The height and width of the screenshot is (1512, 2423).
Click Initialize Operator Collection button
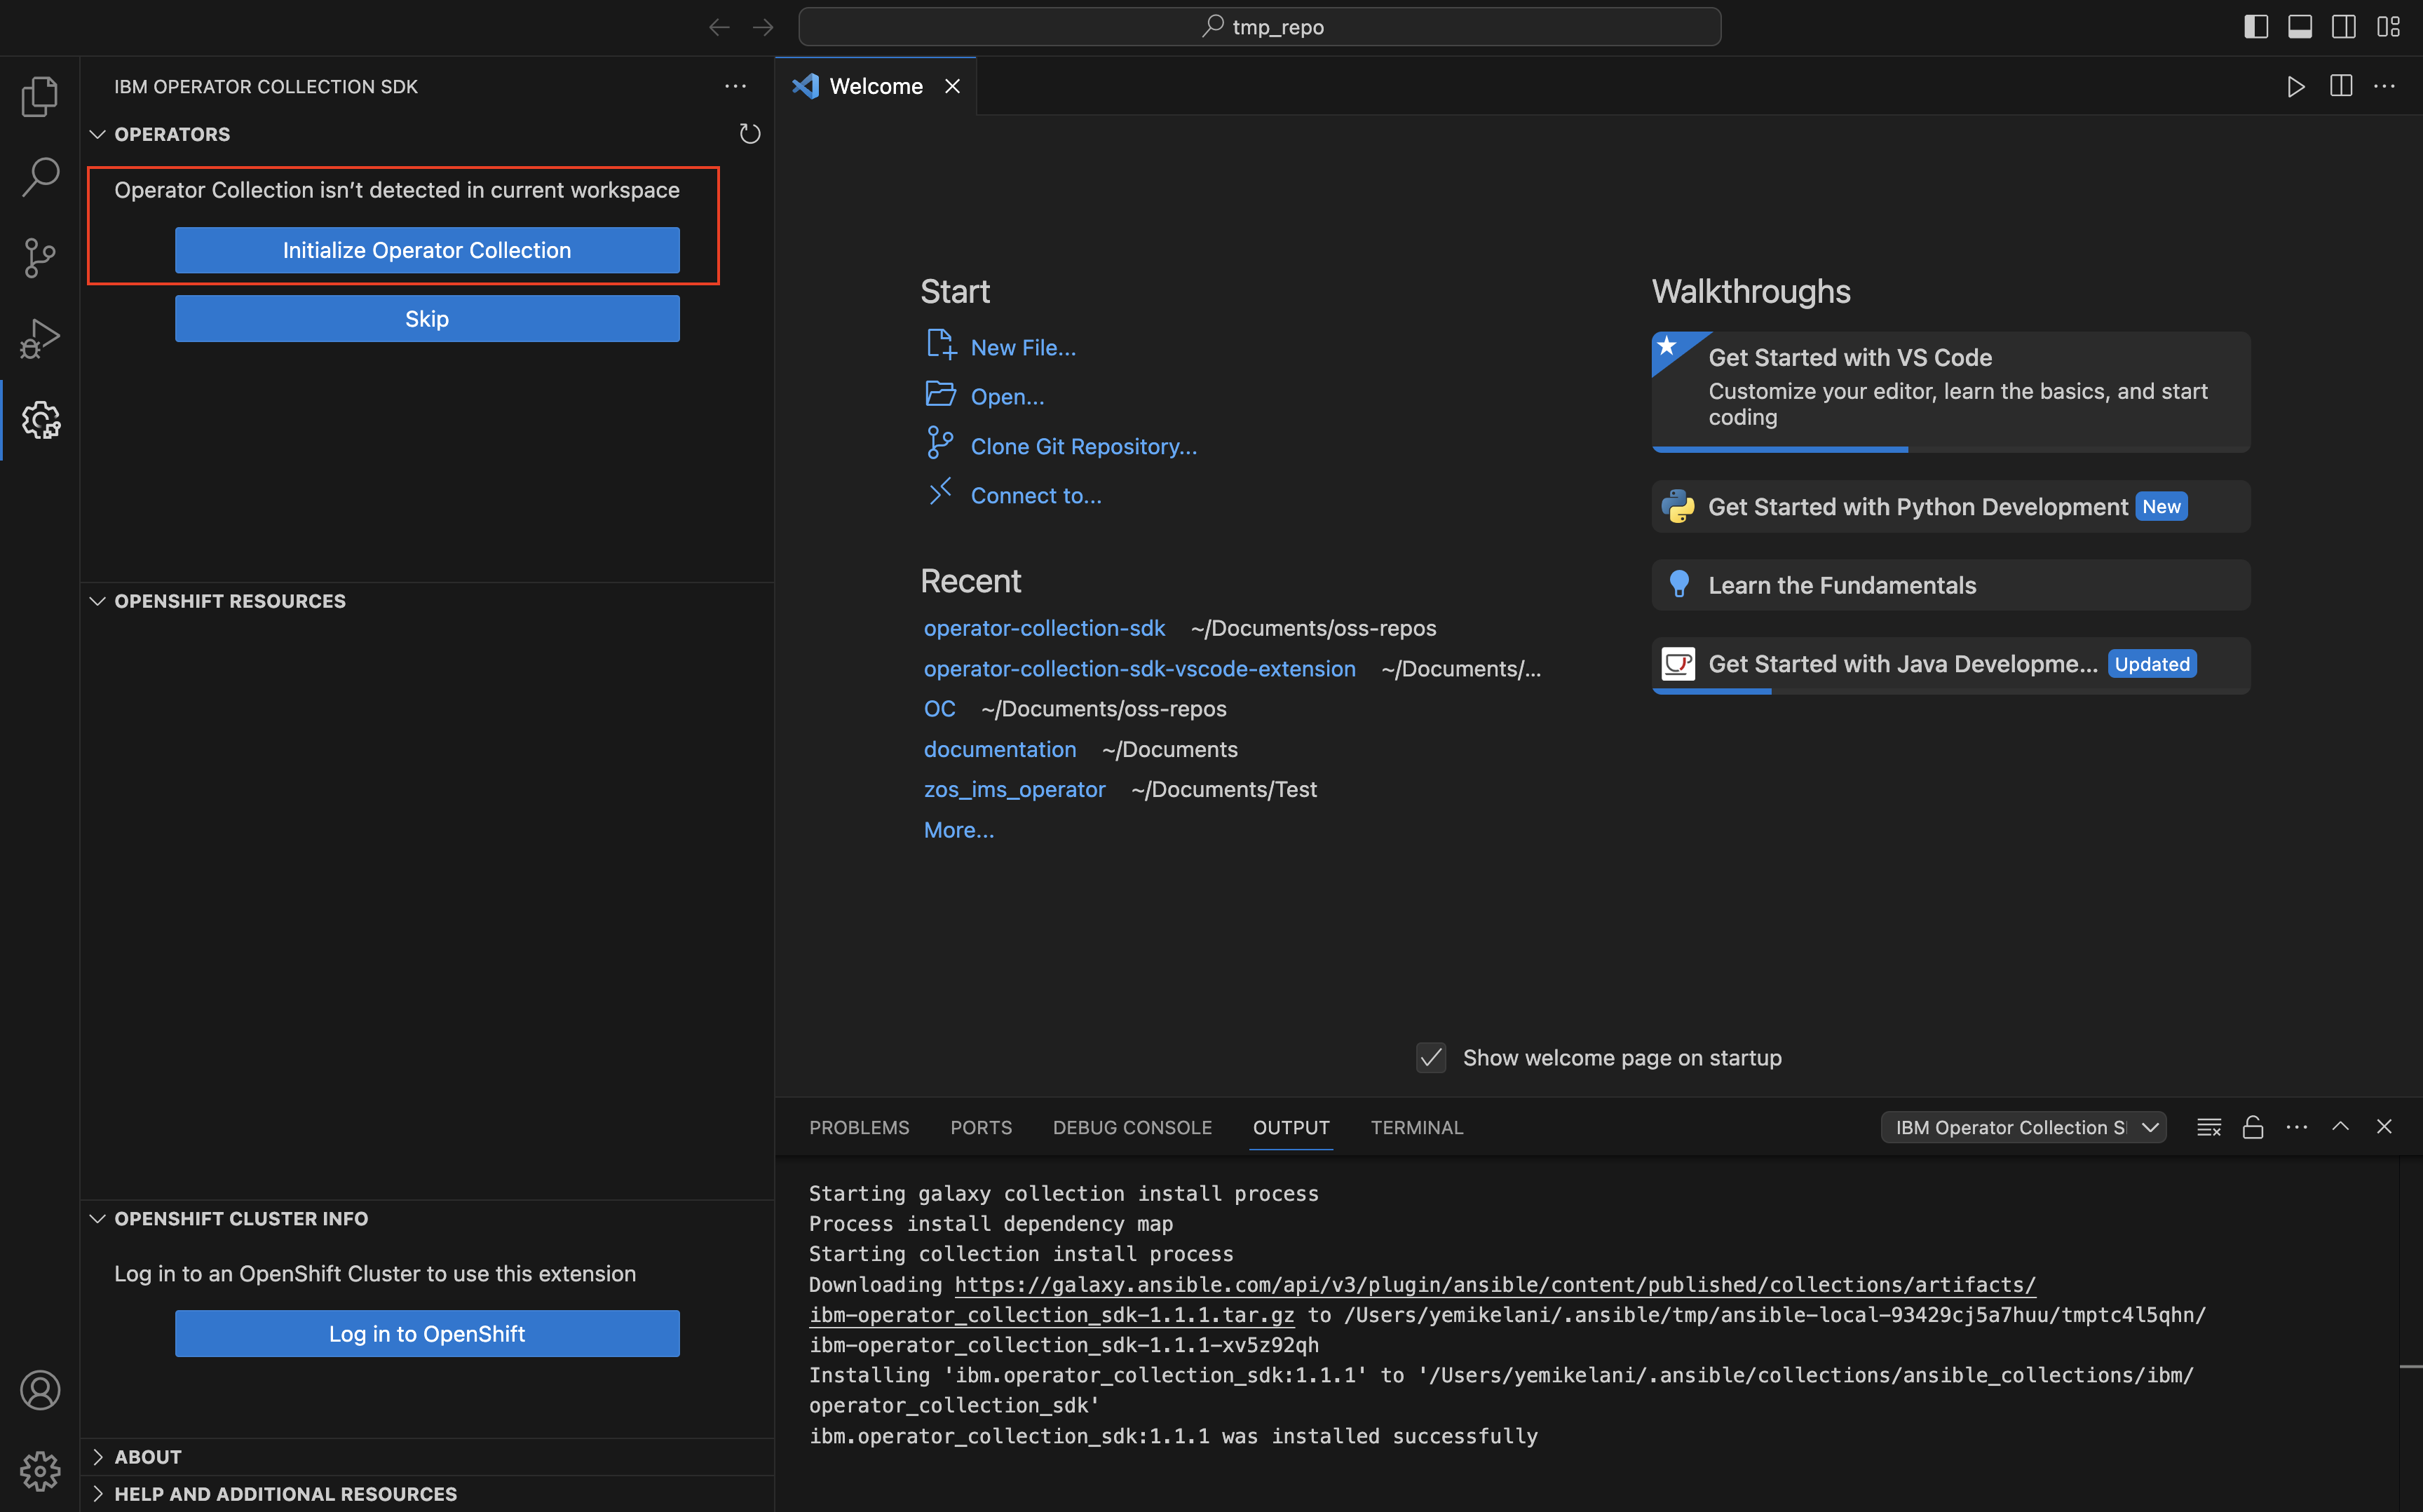(427, 250)
